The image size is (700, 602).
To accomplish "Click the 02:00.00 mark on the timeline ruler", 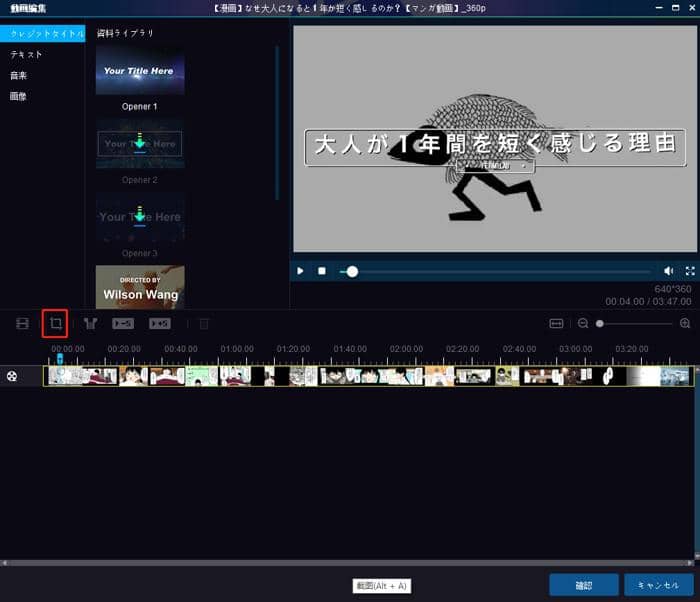I will tap(406, 349).
